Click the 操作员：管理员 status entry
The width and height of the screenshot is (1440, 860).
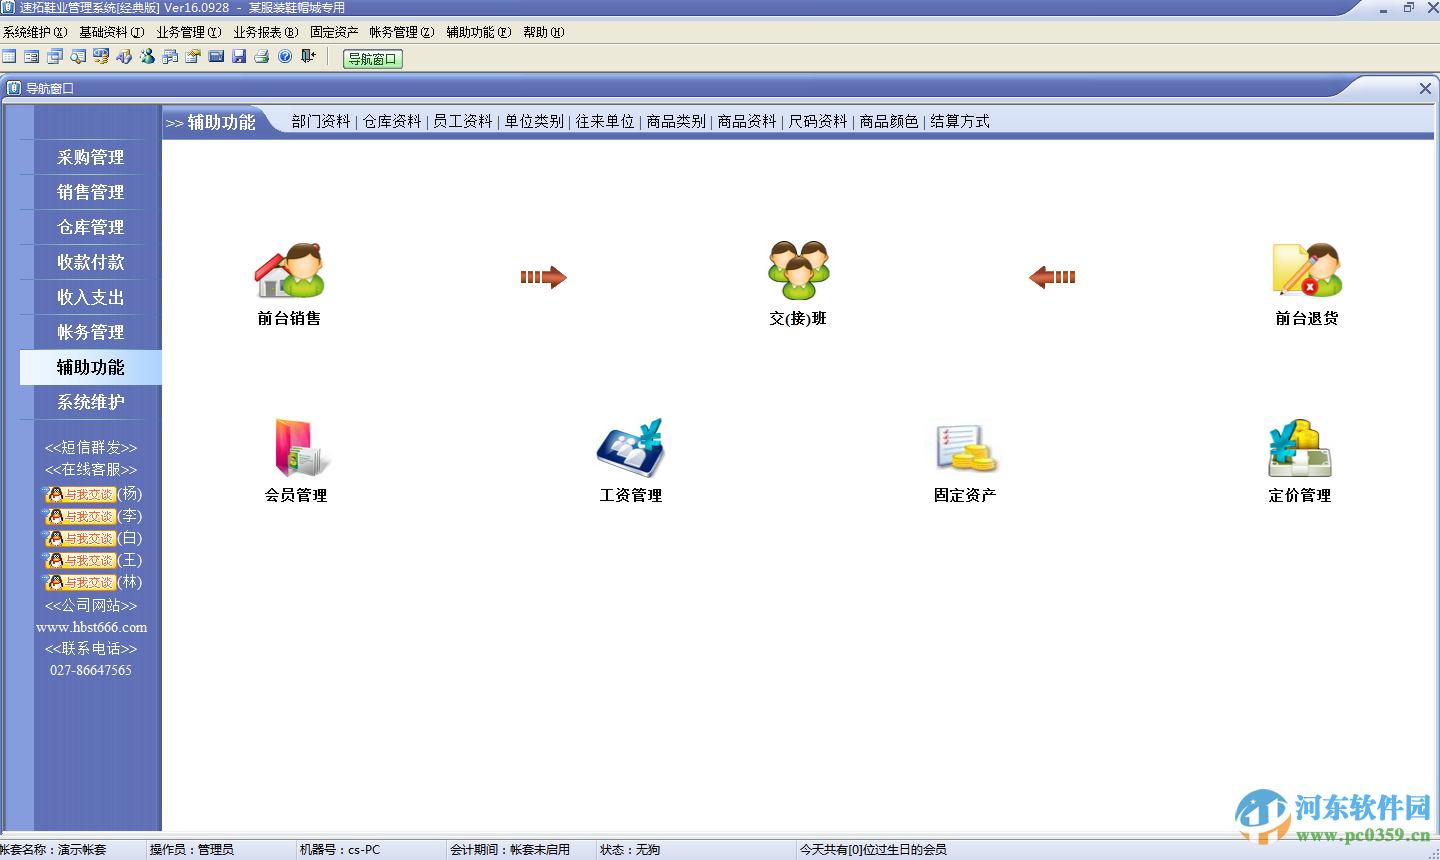coord(192,850)
